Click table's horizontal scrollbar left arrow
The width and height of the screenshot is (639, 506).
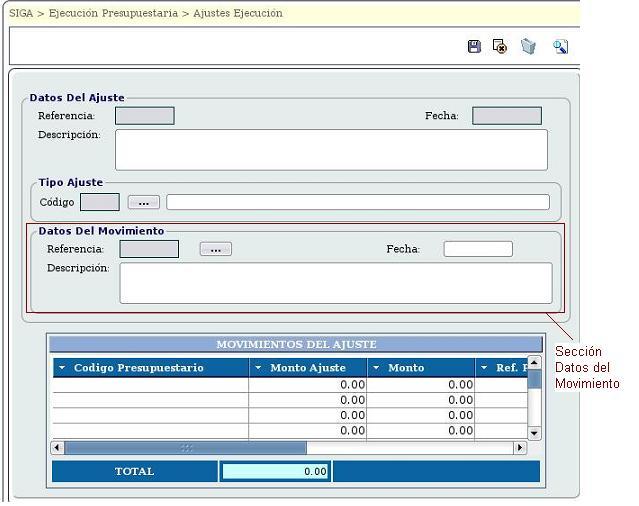tap(57, 448)
